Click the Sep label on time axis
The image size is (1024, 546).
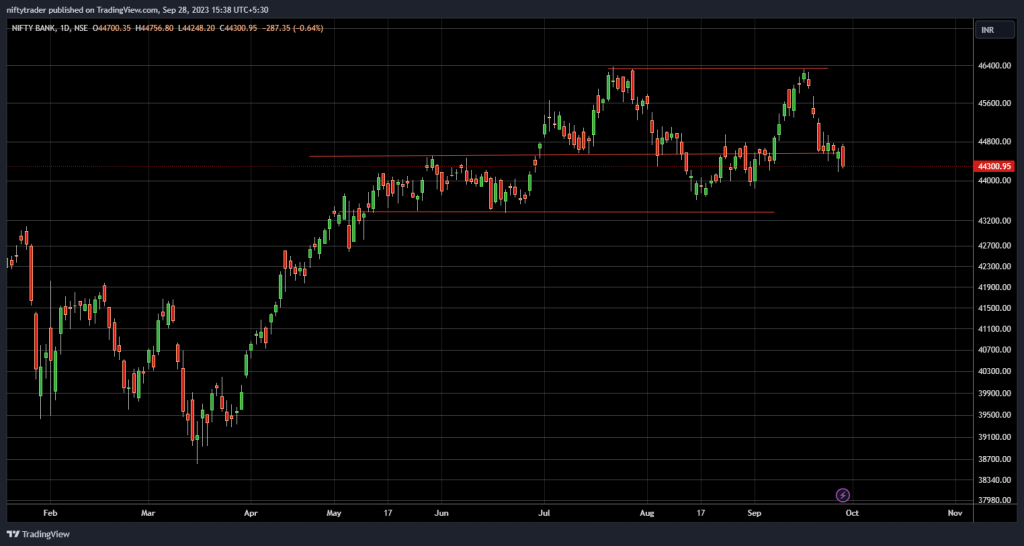[754, 513]
